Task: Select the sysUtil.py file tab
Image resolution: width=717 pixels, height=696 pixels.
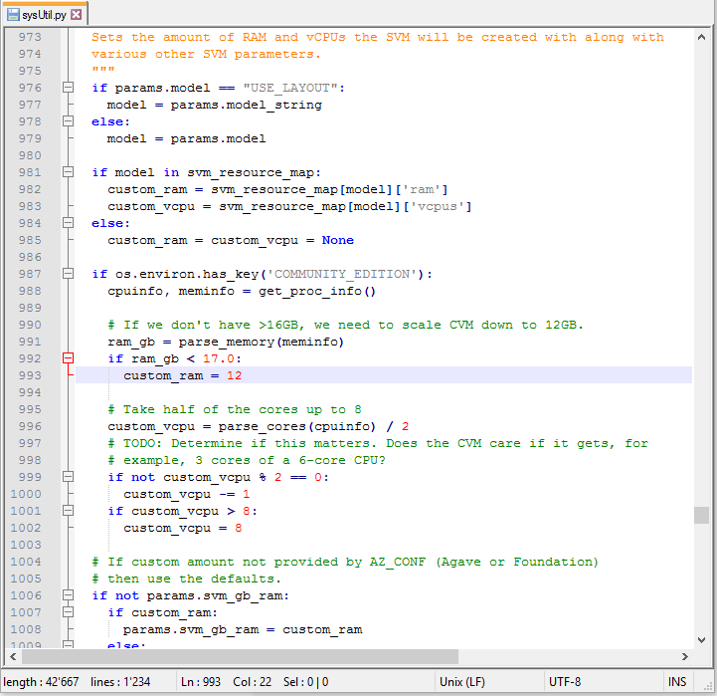Action: pyautogui.click(x=44, y=15)
